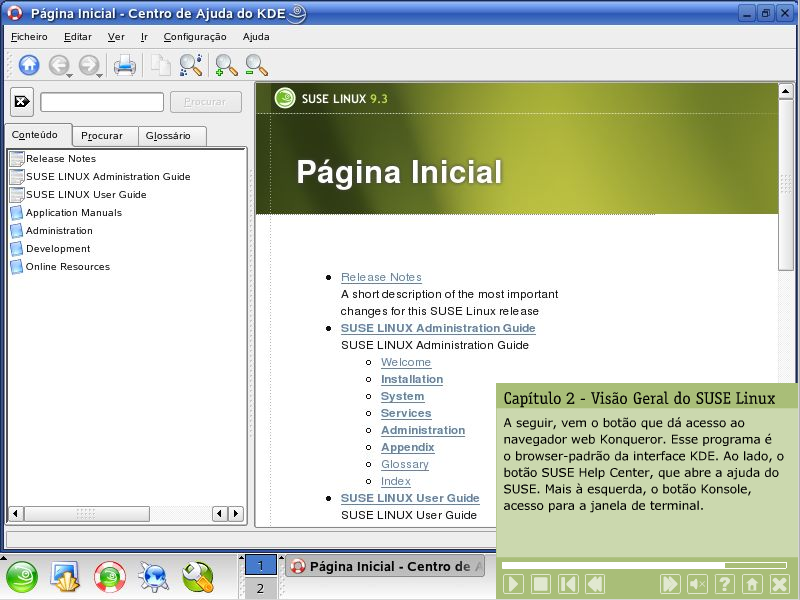
Task: Print the page using the printer icon
Action: tap(124, 65)
